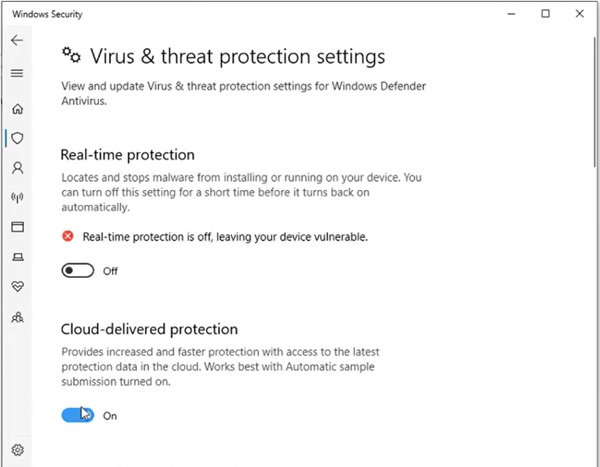Image resolution: width=600 pixels, height=467 pixels.
Task: Click the red real-time protection warning icon
Action: 68,237
